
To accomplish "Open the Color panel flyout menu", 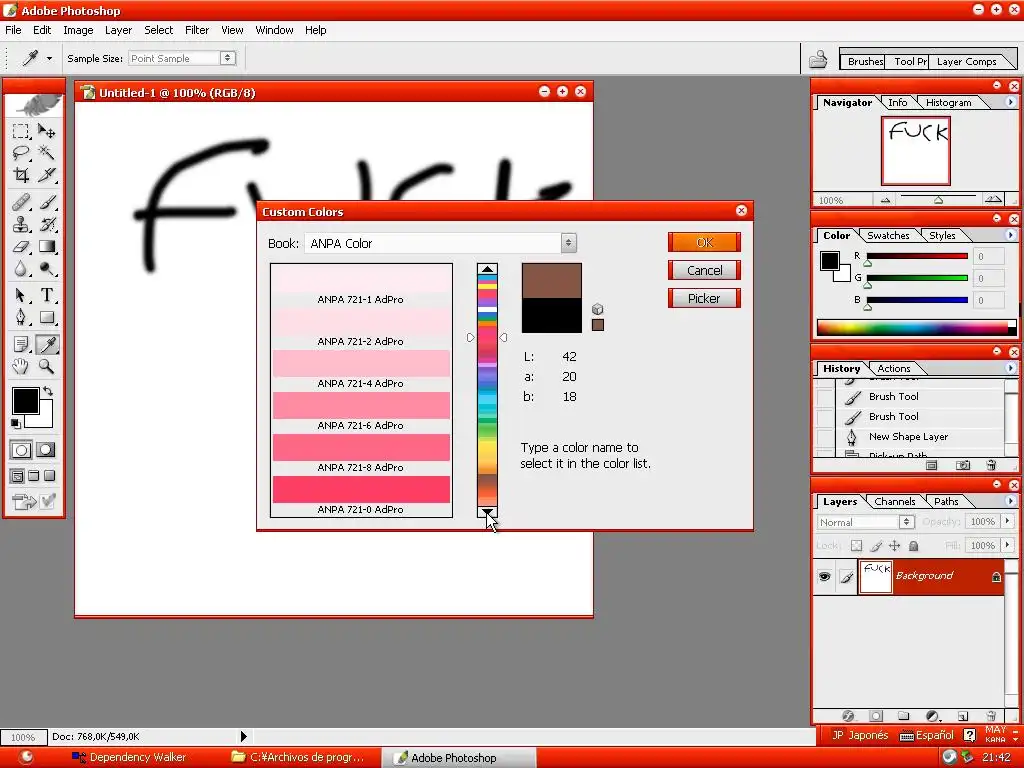I will pos(1010,234).
